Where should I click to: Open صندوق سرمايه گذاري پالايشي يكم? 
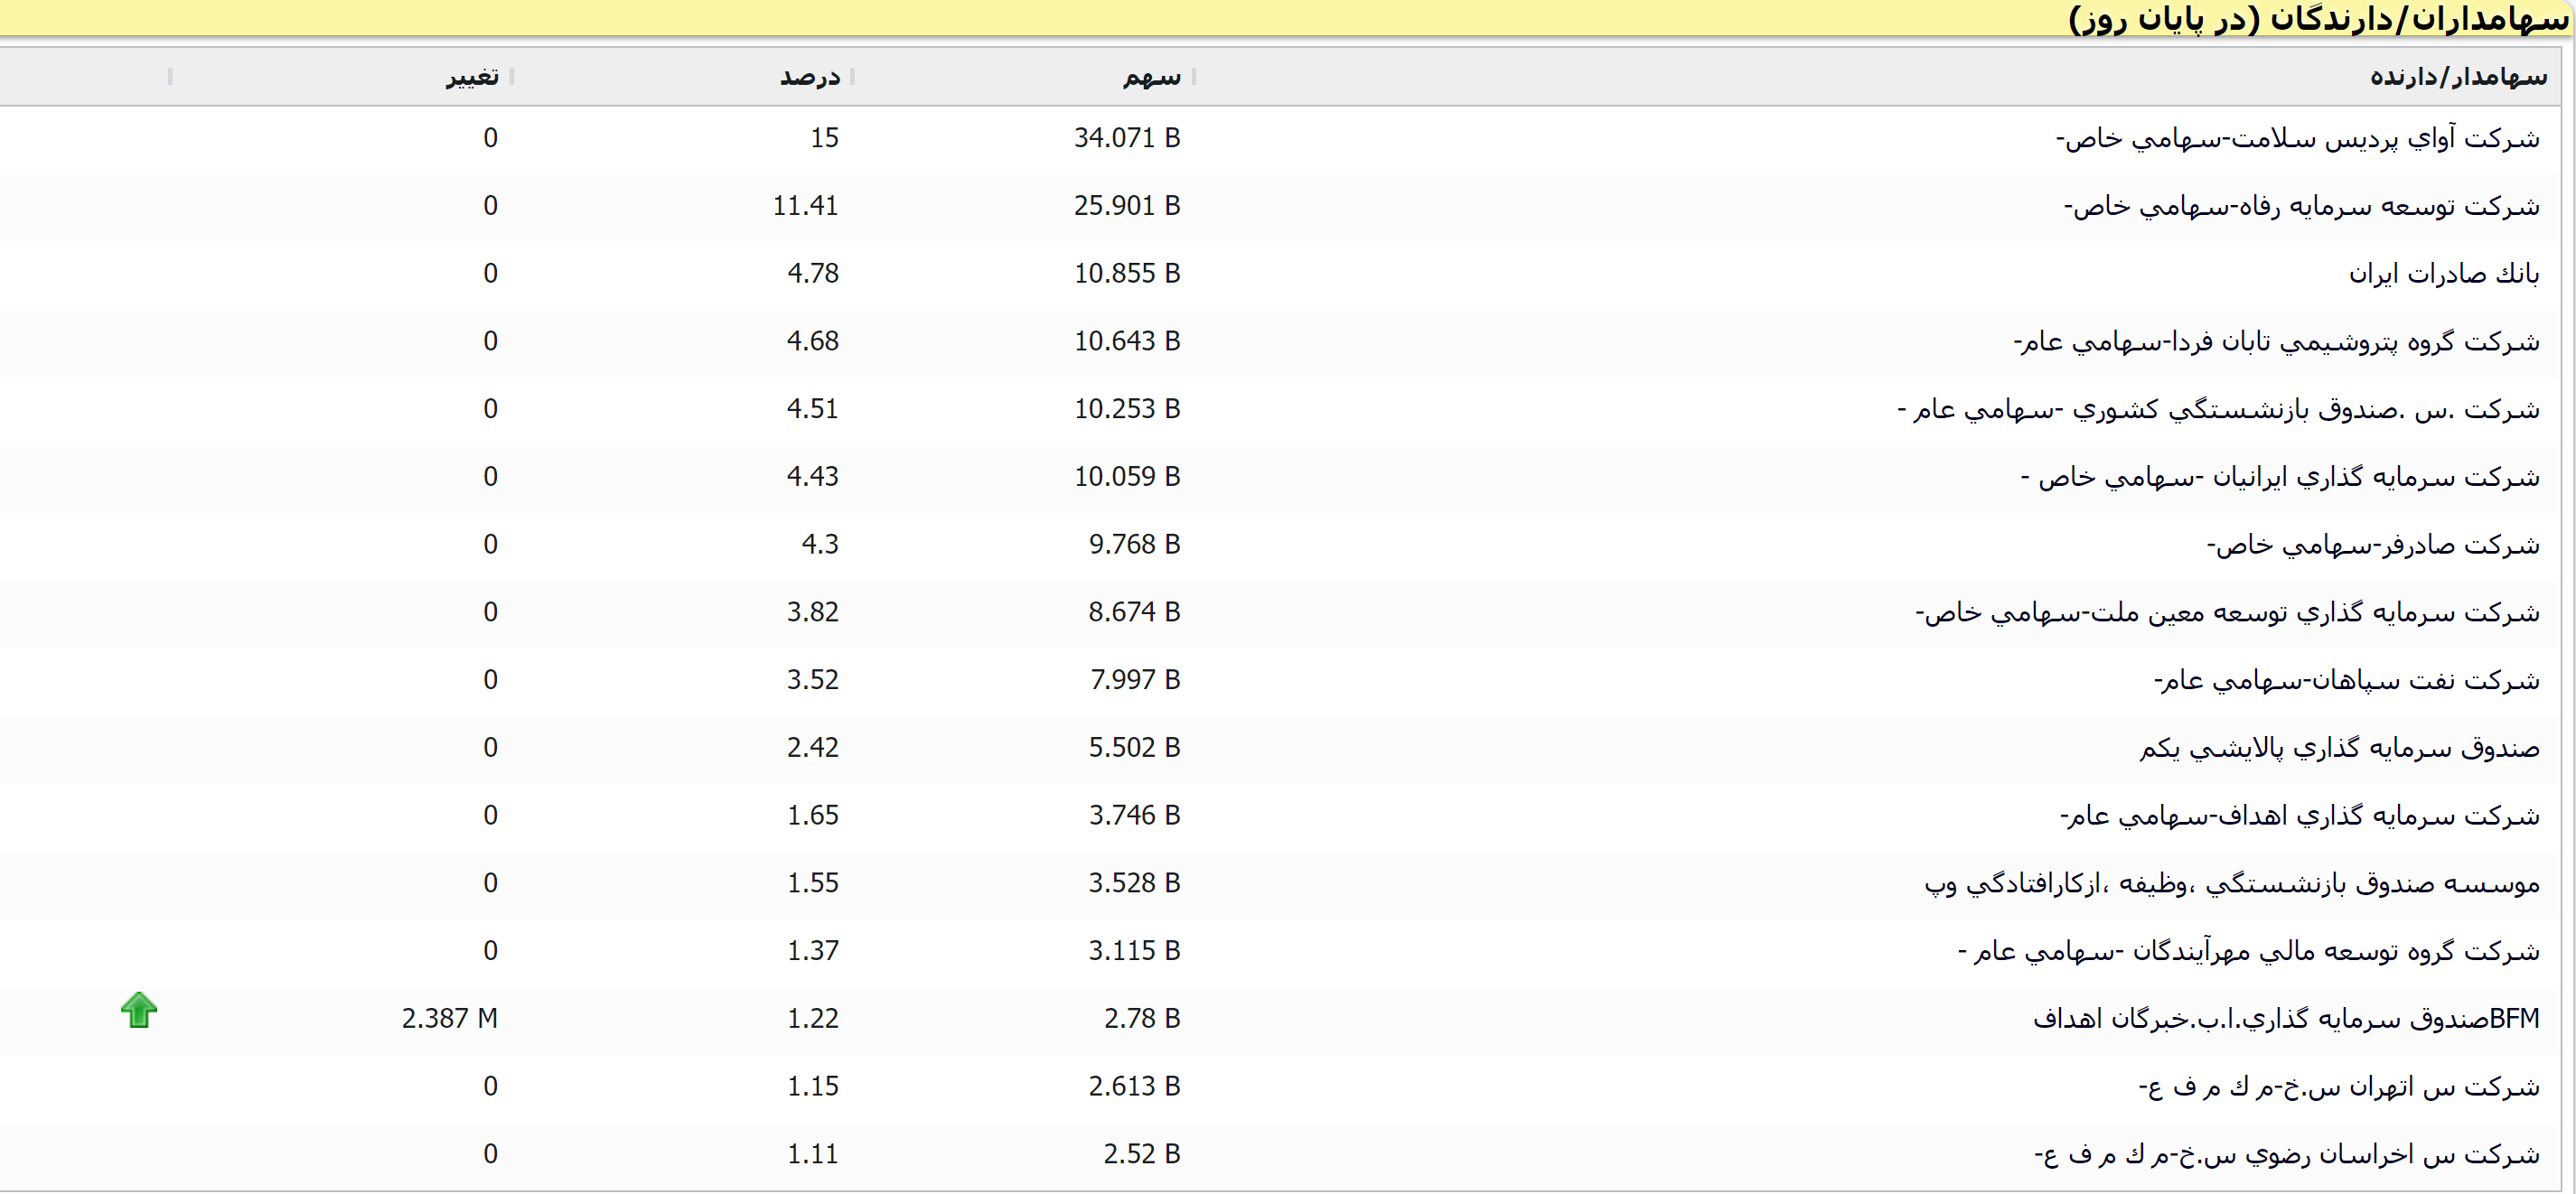point(2339,748)
